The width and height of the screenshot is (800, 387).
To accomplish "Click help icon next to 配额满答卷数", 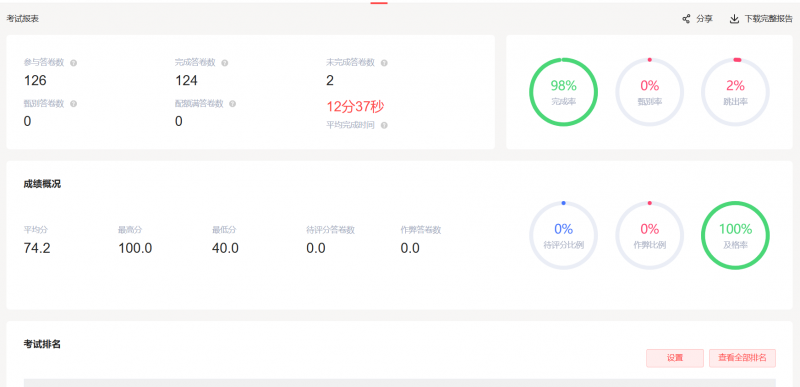I will (233, 104).
